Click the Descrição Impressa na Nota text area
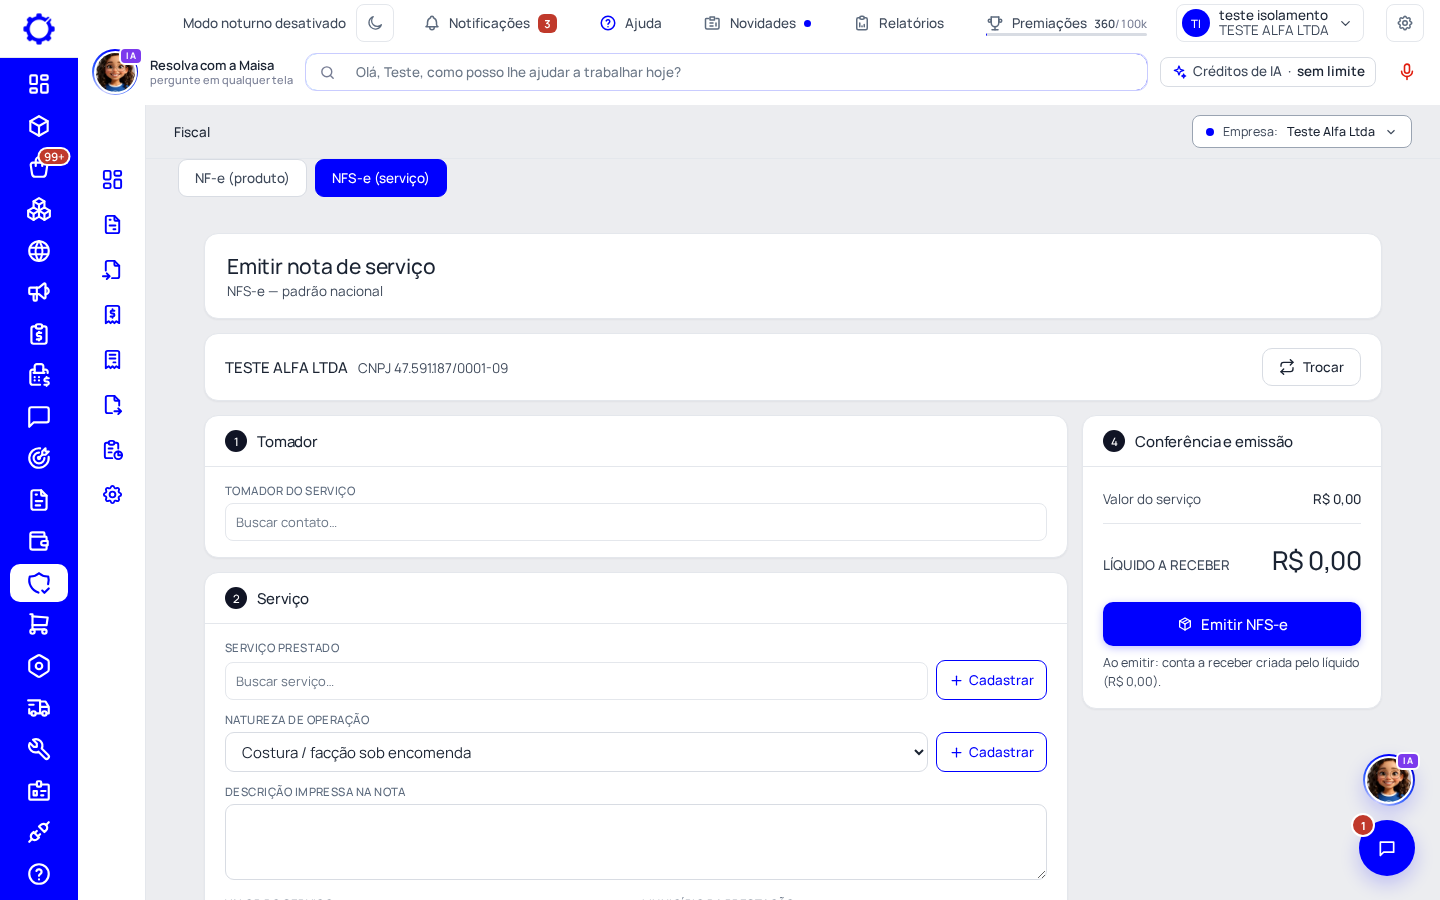The height and width of the screenshot is (900, 1440). (636, 842)
